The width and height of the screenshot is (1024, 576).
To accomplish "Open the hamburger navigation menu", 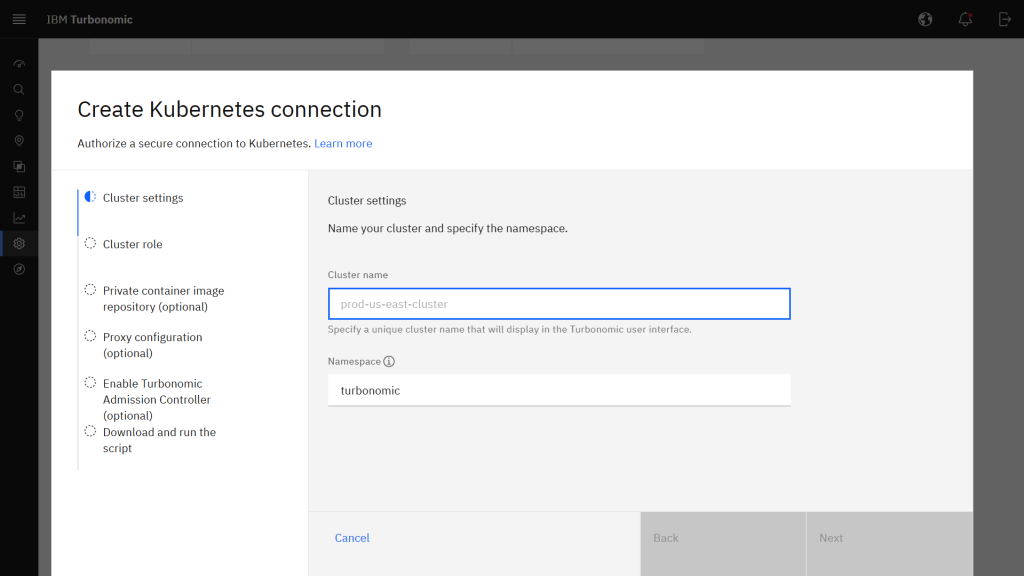I will tap(19, 20).
